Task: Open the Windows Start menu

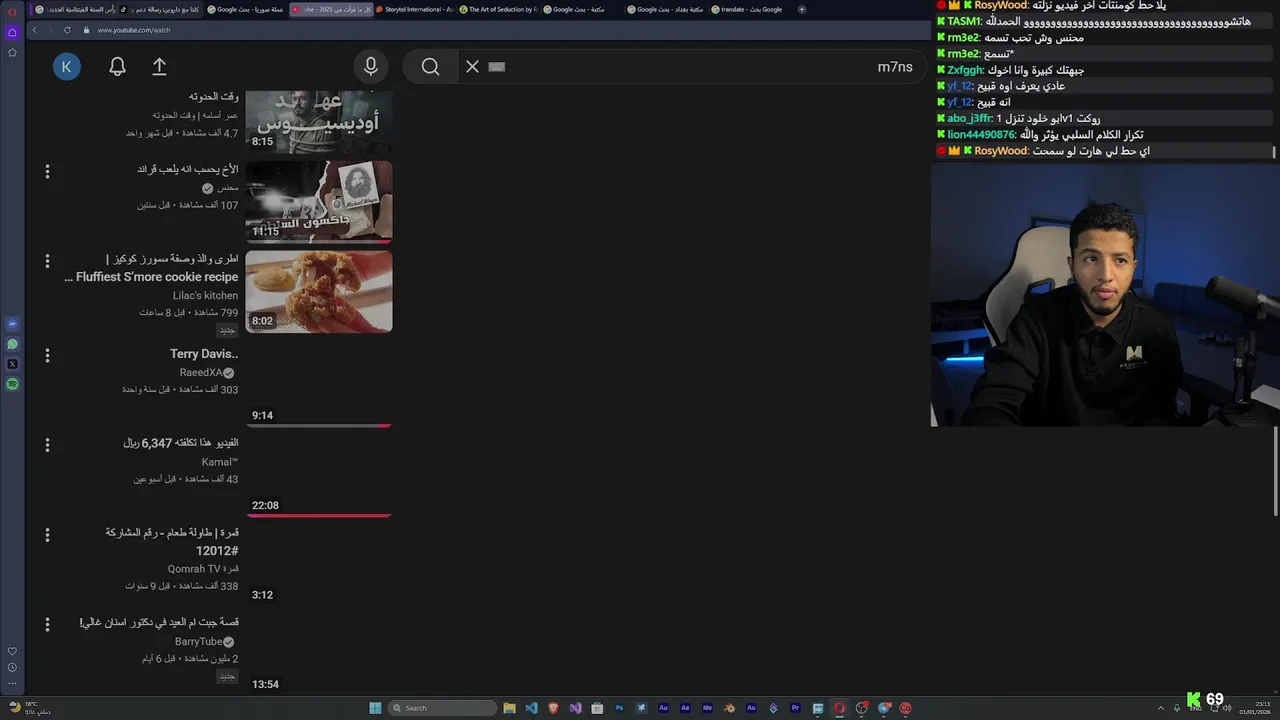Action: pos(375,708)
